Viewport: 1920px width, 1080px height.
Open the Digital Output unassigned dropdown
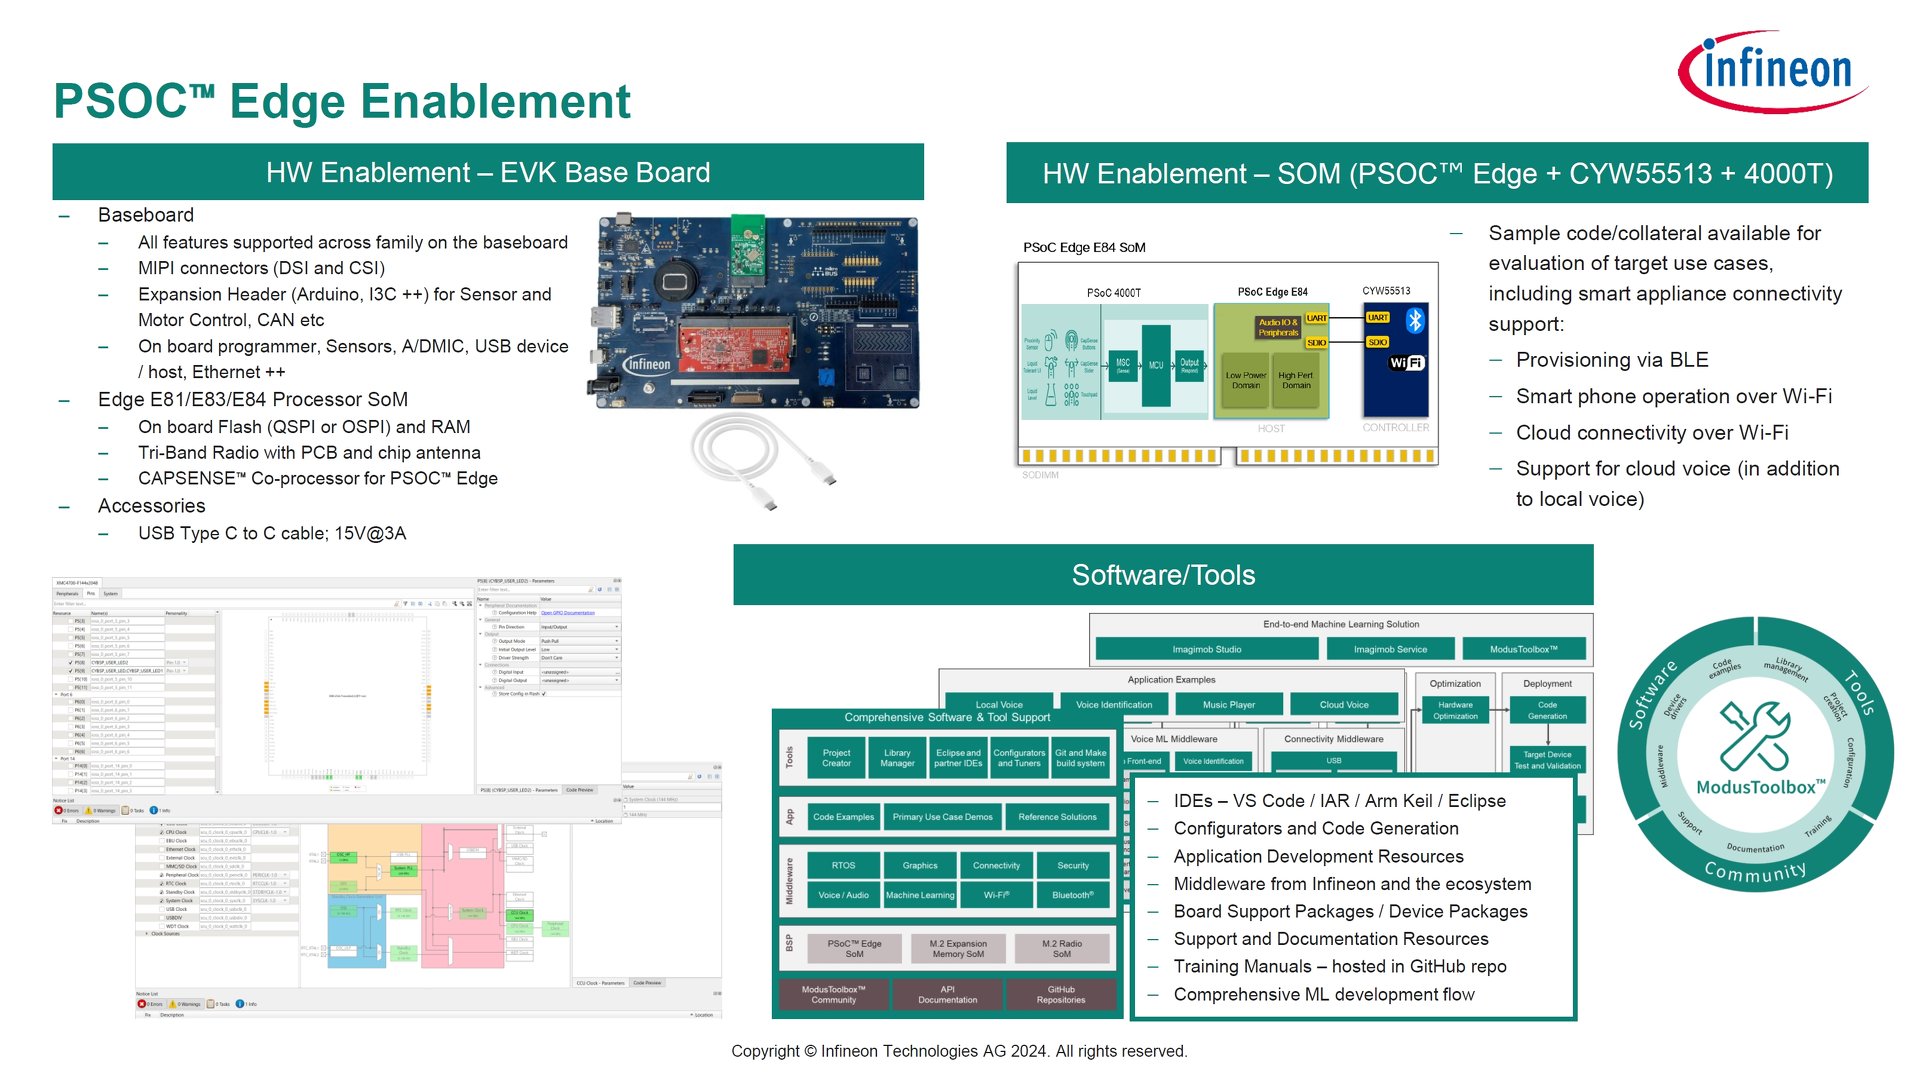[x=580, y=680]
